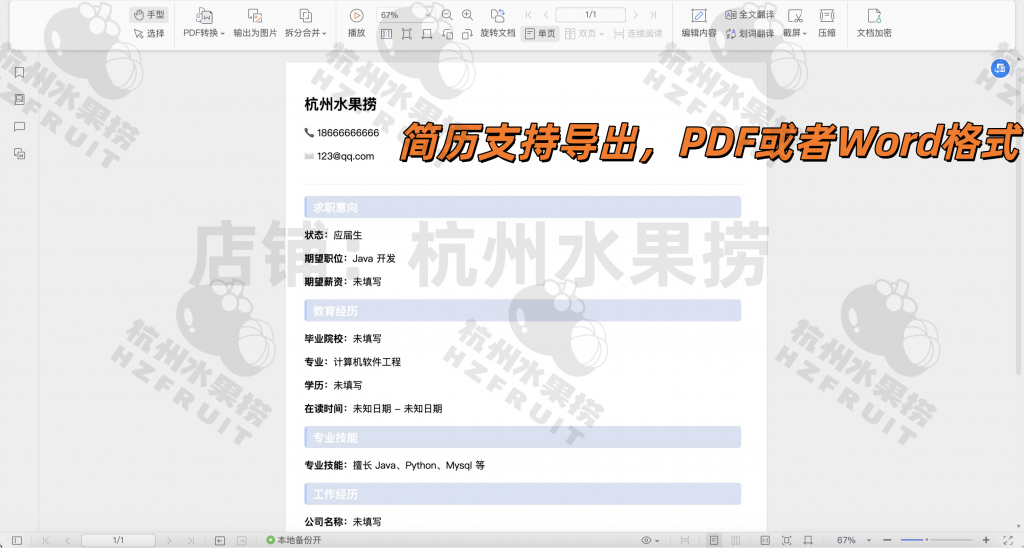
Task: Click the blue floating assistant button
Action: pyautogui.click(x=1000, y=68)
